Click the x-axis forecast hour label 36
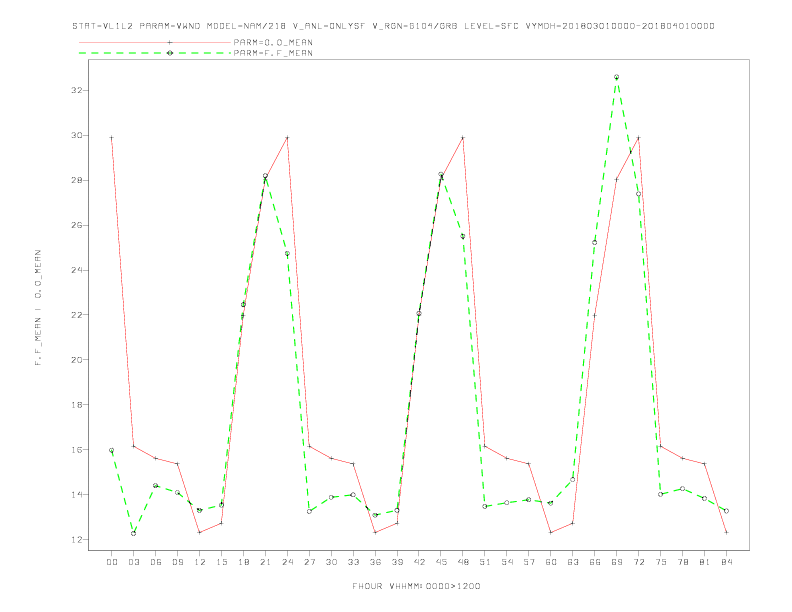 click(375, 562)
